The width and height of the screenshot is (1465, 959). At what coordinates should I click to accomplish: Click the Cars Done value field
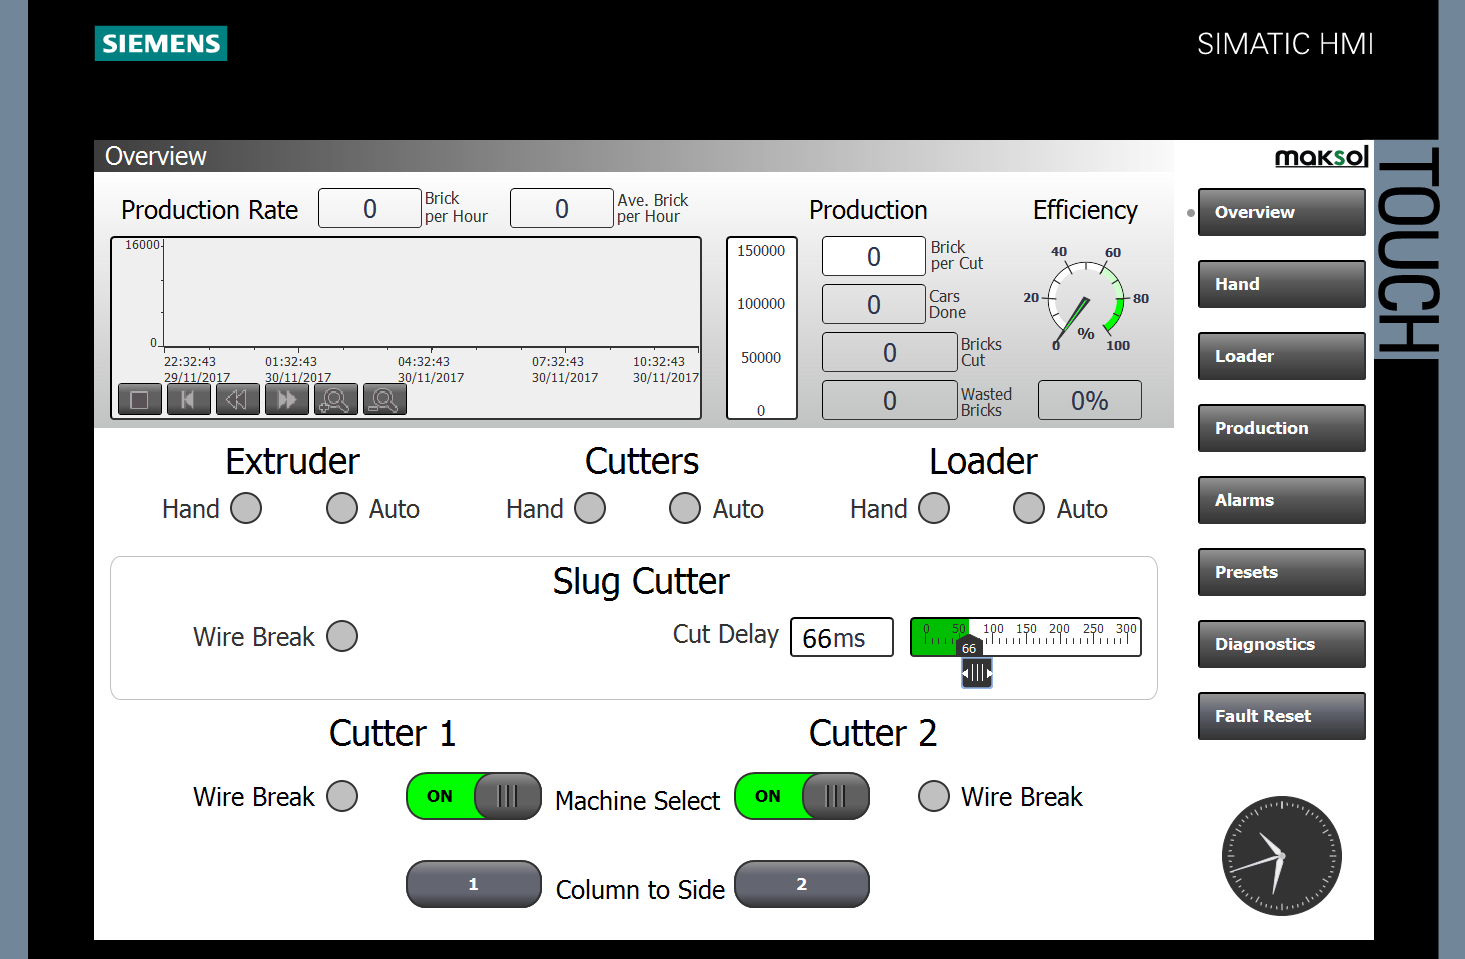[874, 304]
